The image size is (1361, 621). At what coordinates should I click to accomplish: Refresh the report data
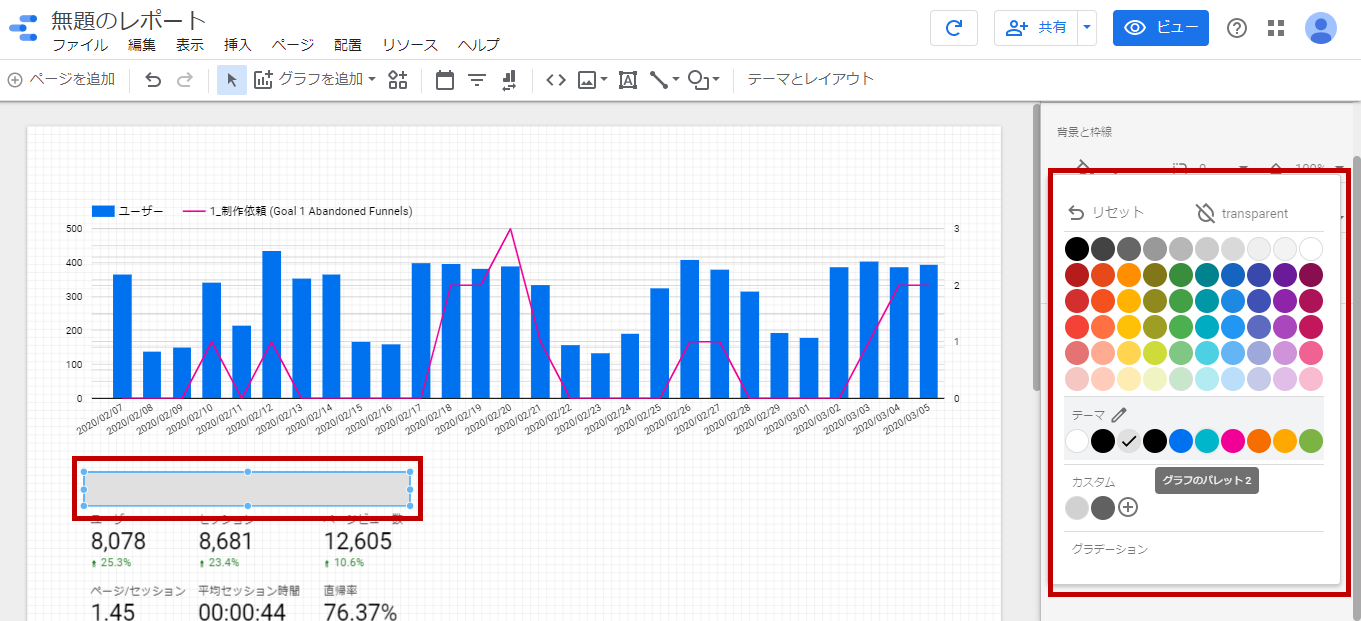tap(954, 28)
